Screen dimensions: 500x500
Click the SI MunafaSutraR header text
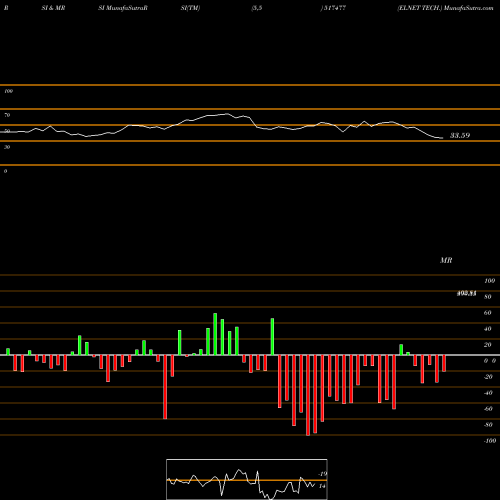(123, 8)
